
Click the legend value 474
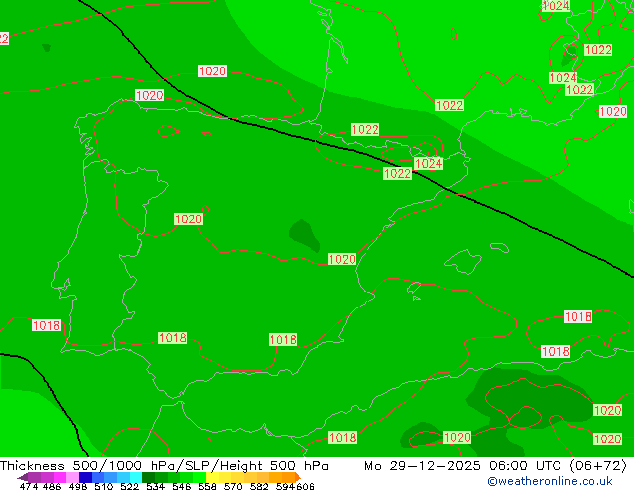coord(29,486)
